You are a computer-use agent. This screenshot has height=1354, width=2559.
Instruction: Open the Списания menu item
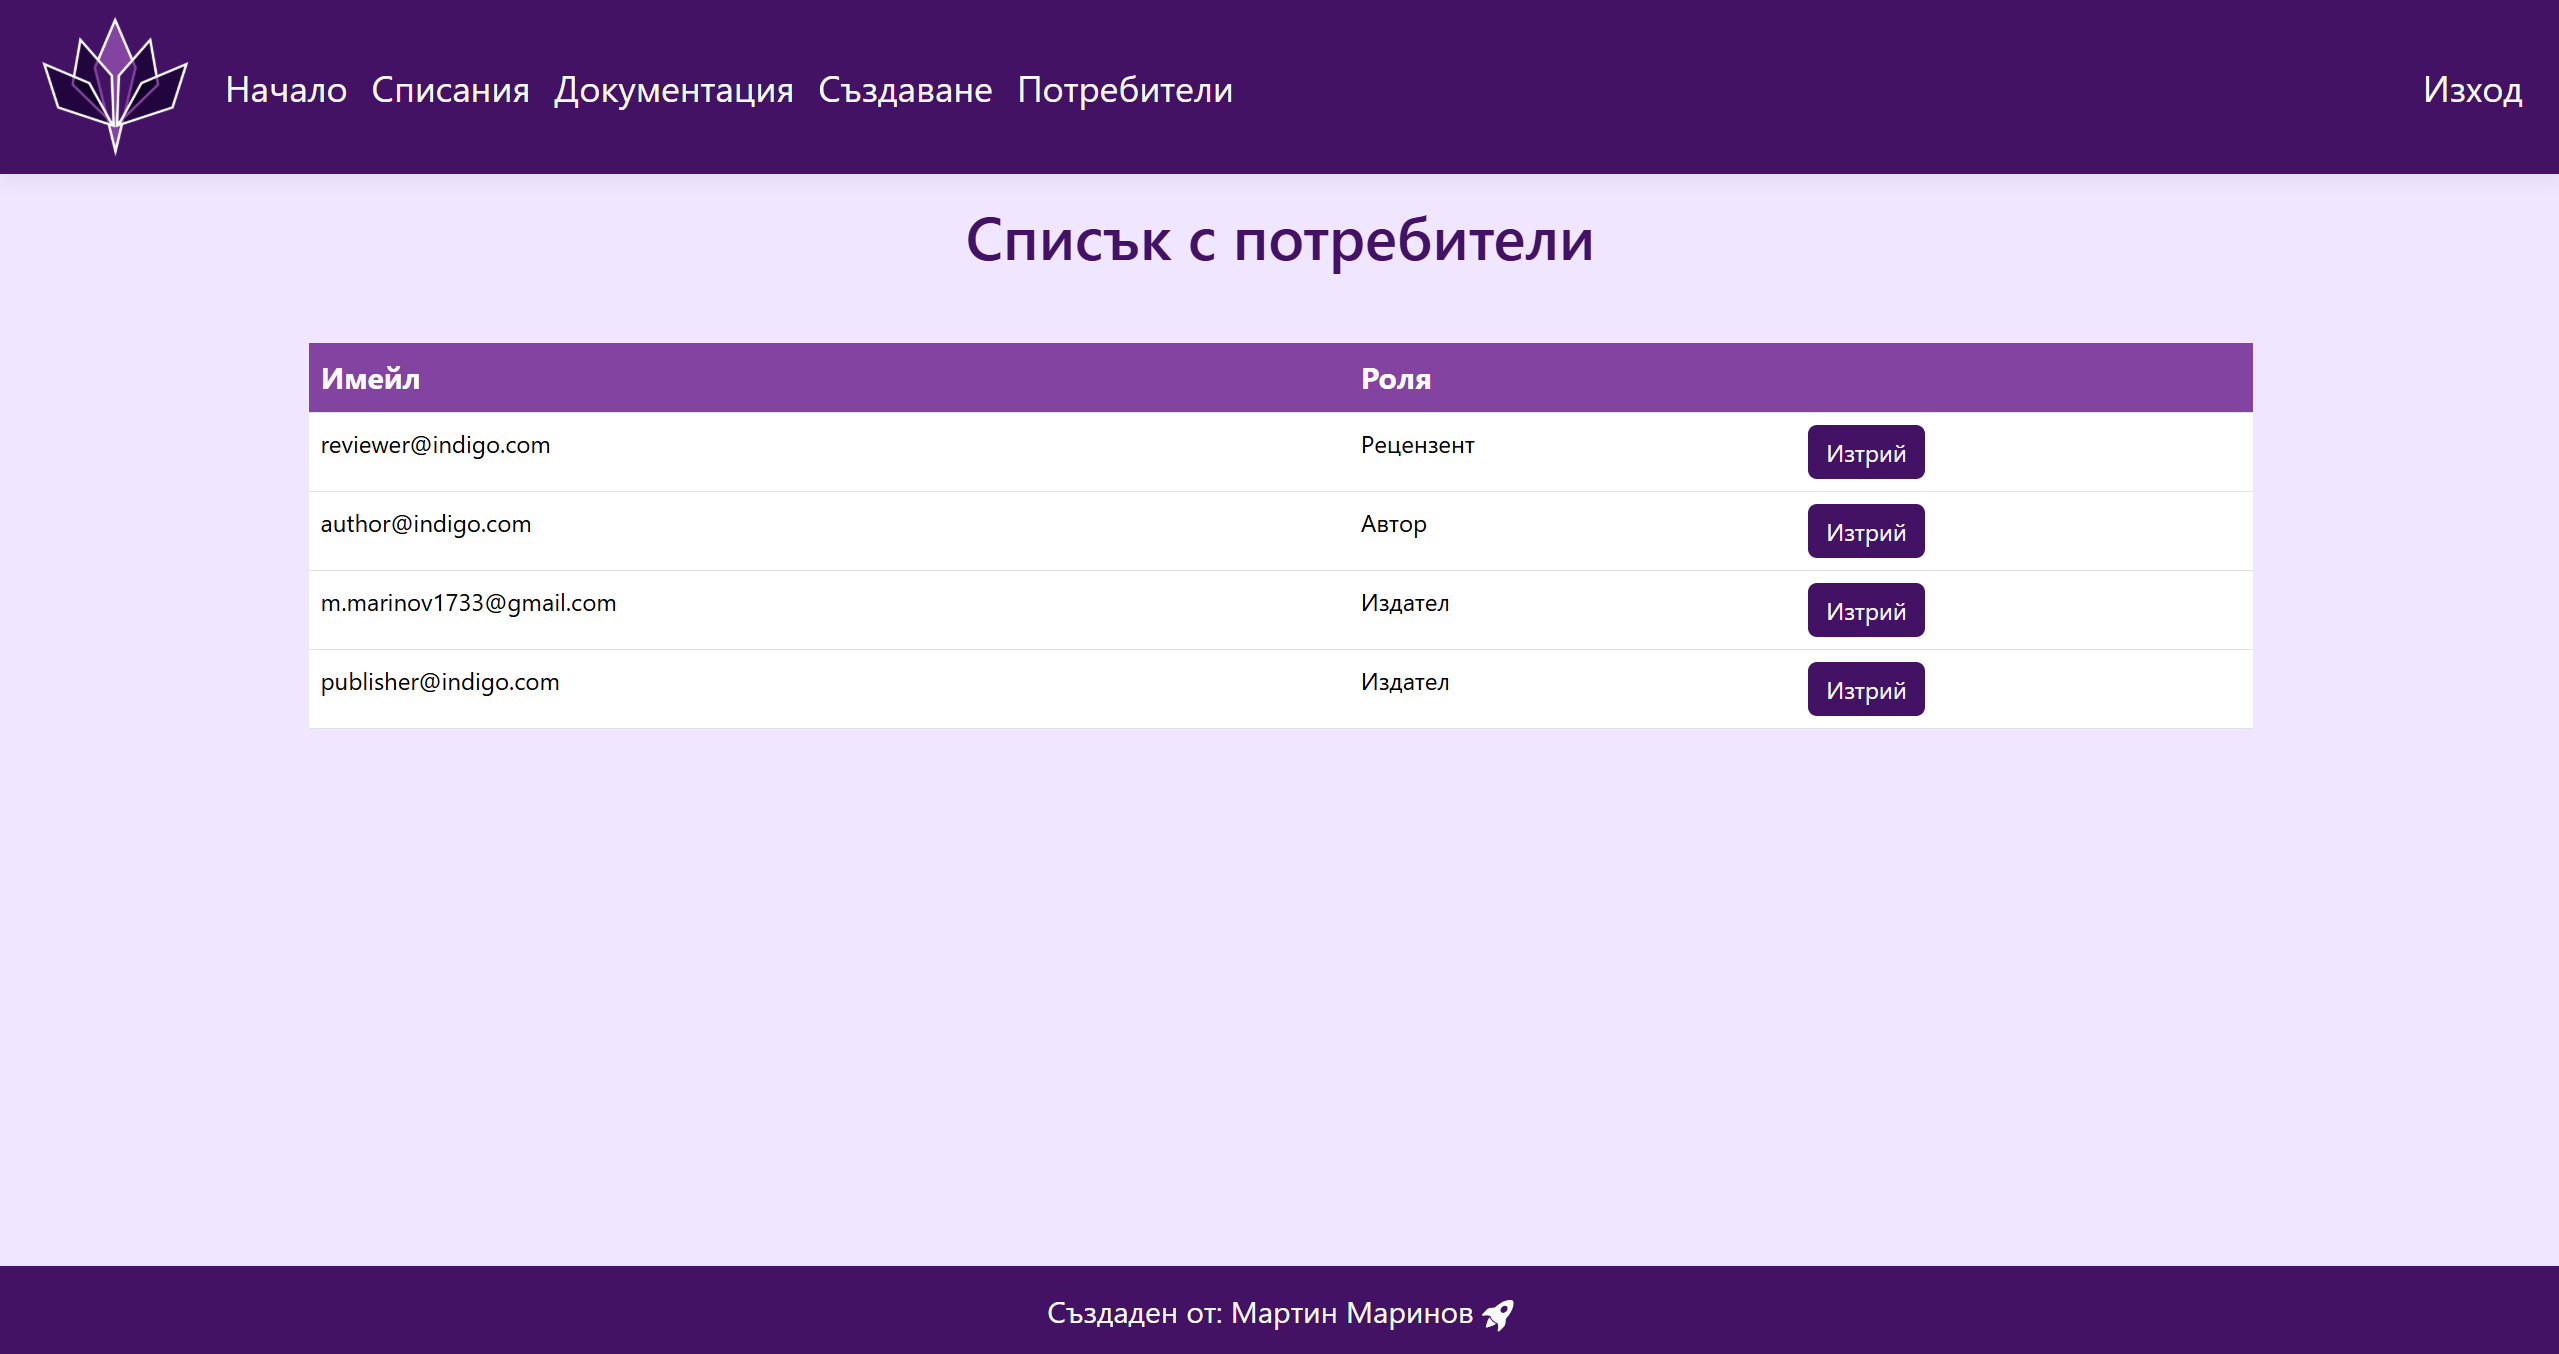[x=450, y=90]
